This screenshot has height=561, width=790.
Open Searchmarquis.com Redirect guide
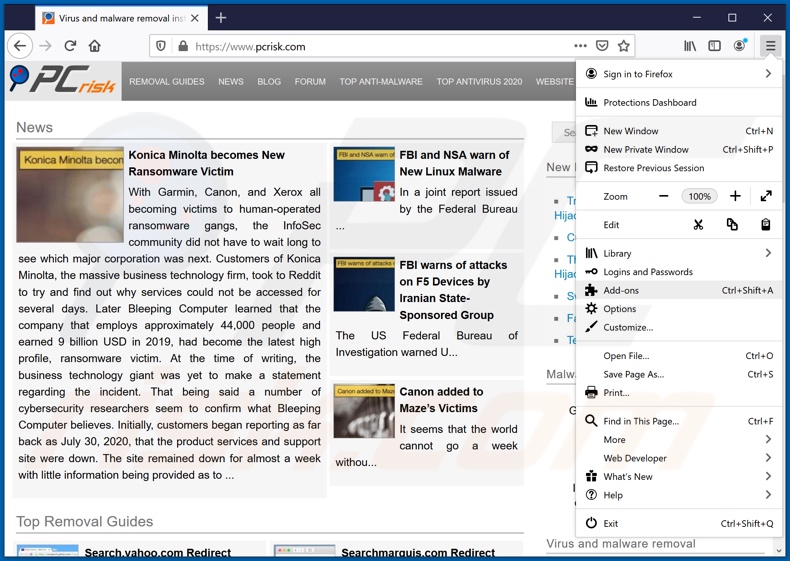pos(418,553)
